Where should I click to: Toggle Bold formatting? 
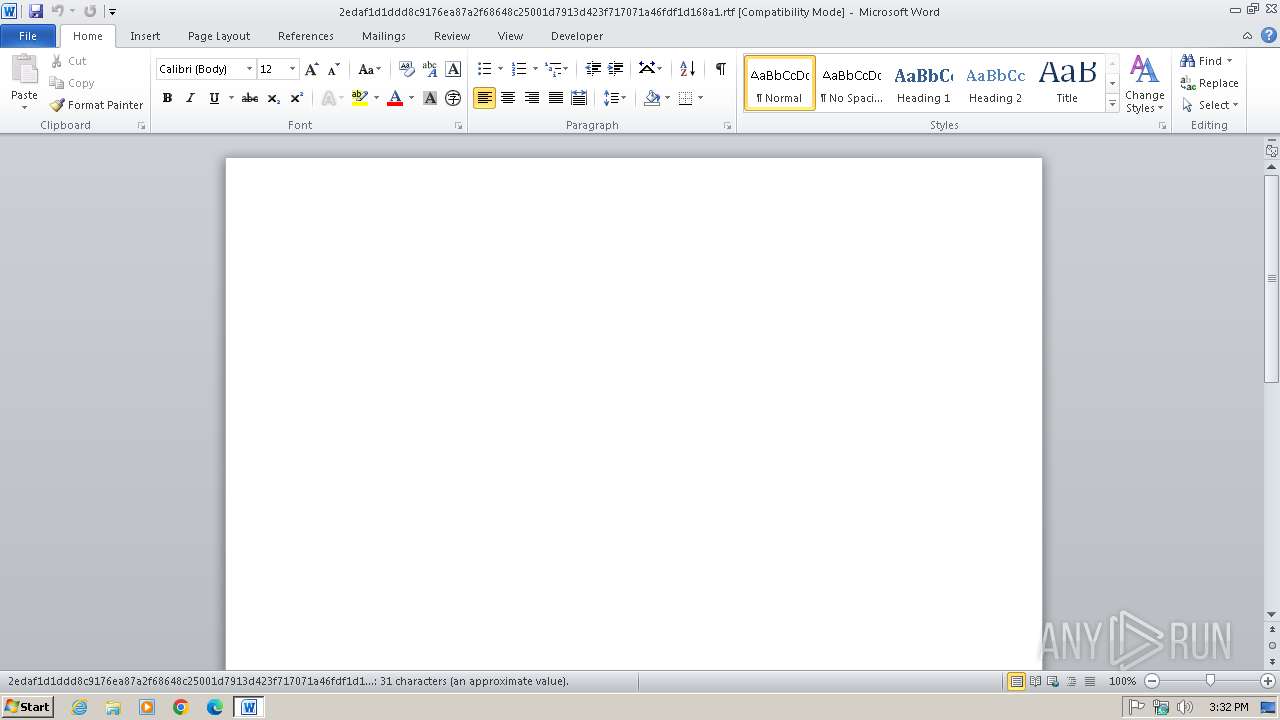(167, 98)
